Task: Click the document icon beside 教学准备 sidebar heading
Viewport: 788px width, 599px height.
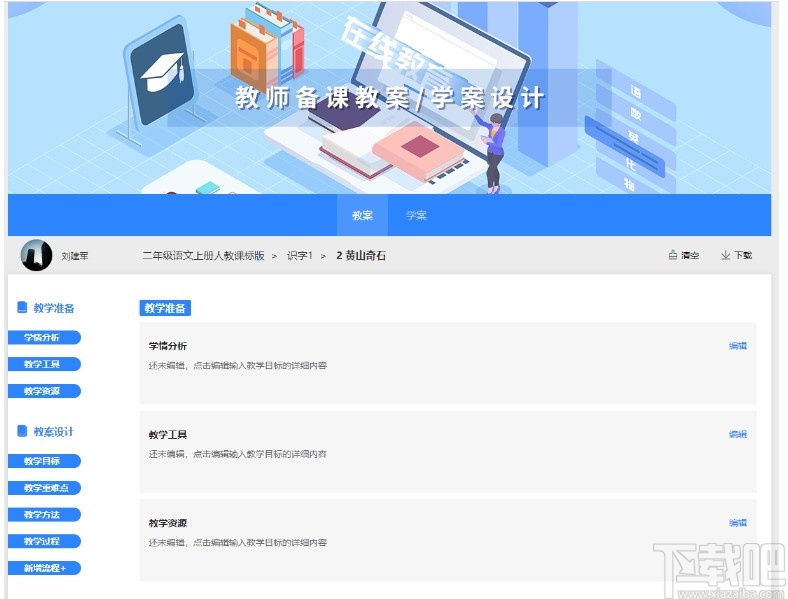Action: click(x=22, y=307)
